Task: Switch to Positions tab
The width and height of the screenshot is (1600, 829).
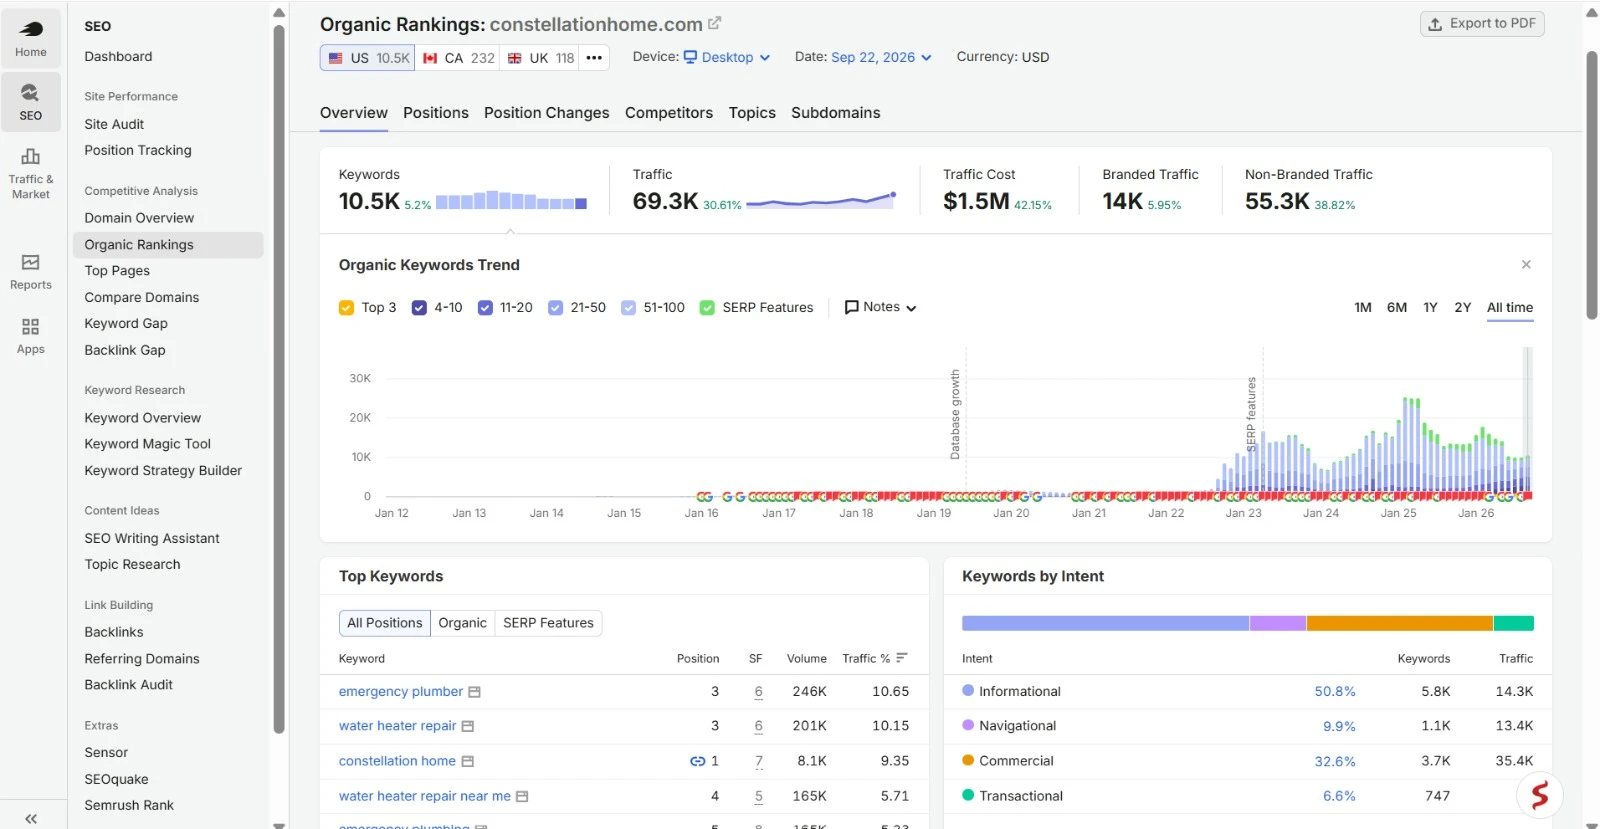Action: click(436, 113)
